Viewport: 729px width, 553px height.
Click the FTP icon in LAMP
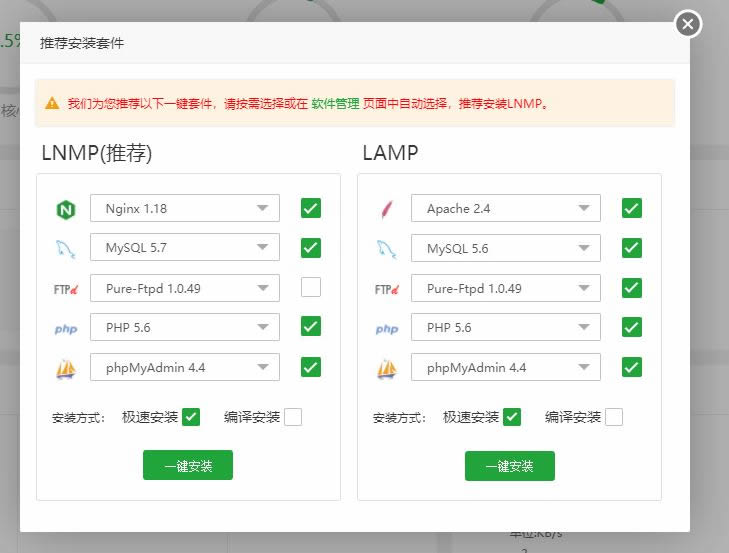click(387, 289)
